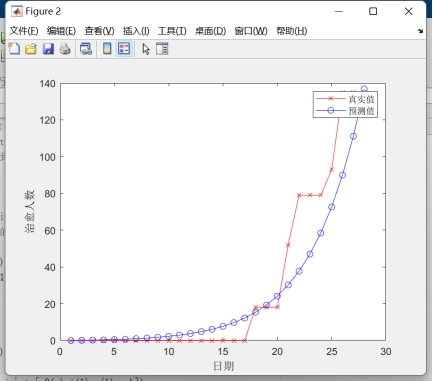The width and height of the screenshot is (433, 382).
Task: Open the 工具(T) menu
Action: click(x=172, y=31)
